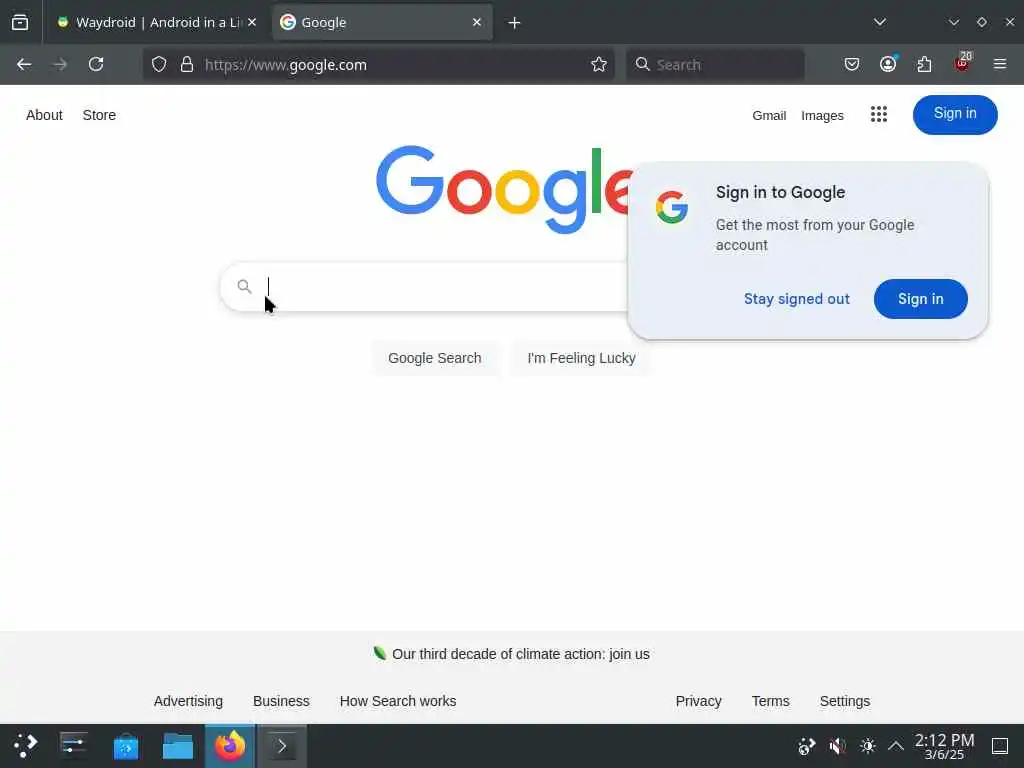Open tracking protection shield icon
This screenshot has width=1024, height=768.
coord(159,64)
